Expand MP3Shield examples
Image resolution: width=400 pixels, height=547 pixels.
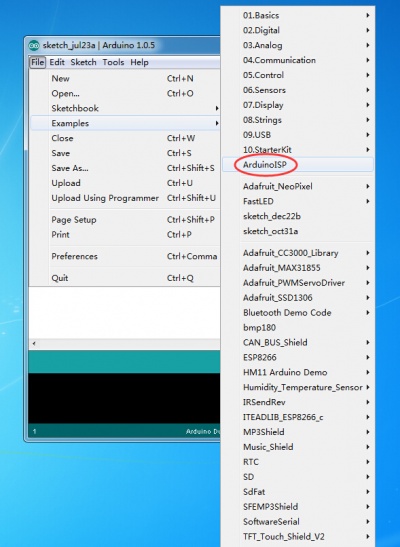click(x=298, y=432)
